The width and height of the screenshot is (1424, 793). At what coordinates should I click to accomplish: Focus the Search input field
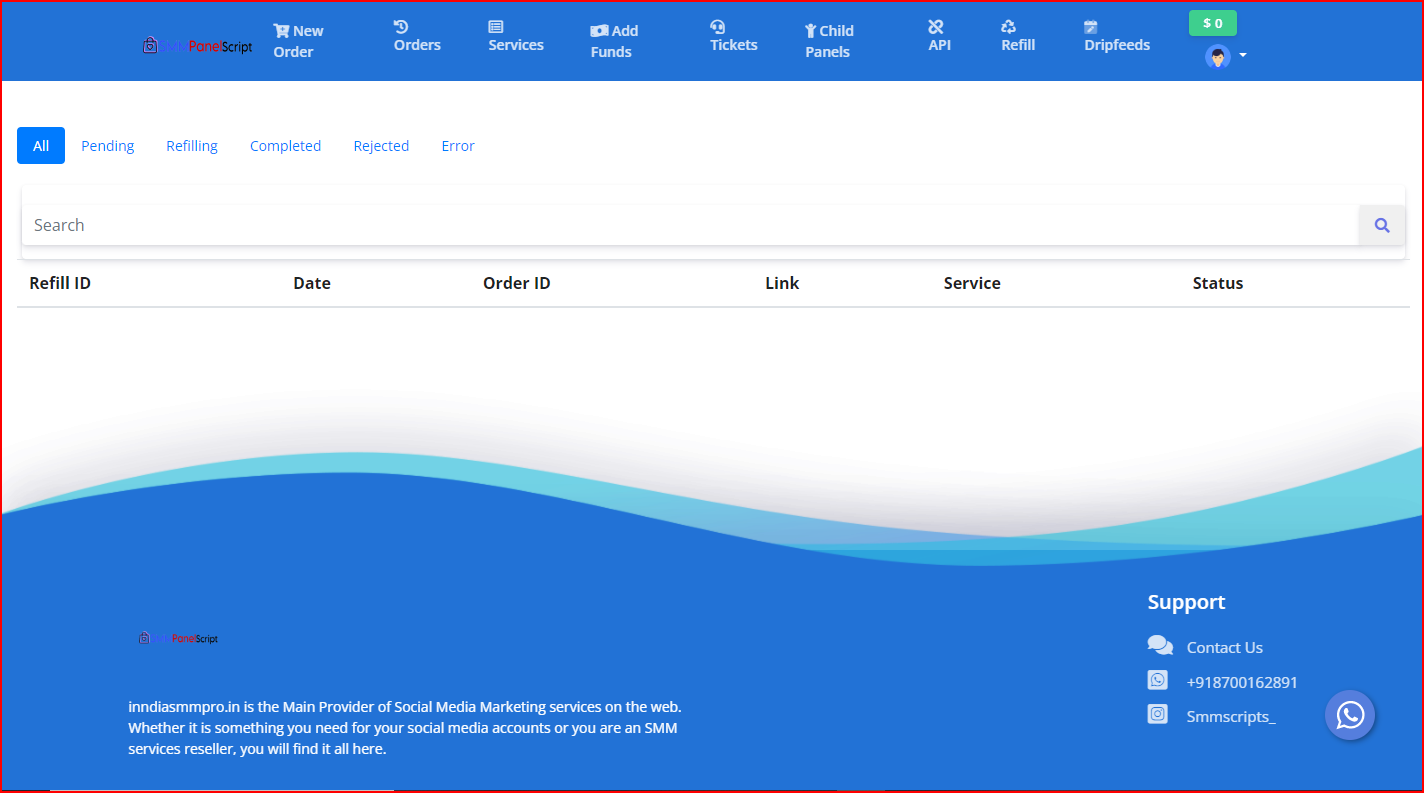pyautogui.click(x=690, y=225)
